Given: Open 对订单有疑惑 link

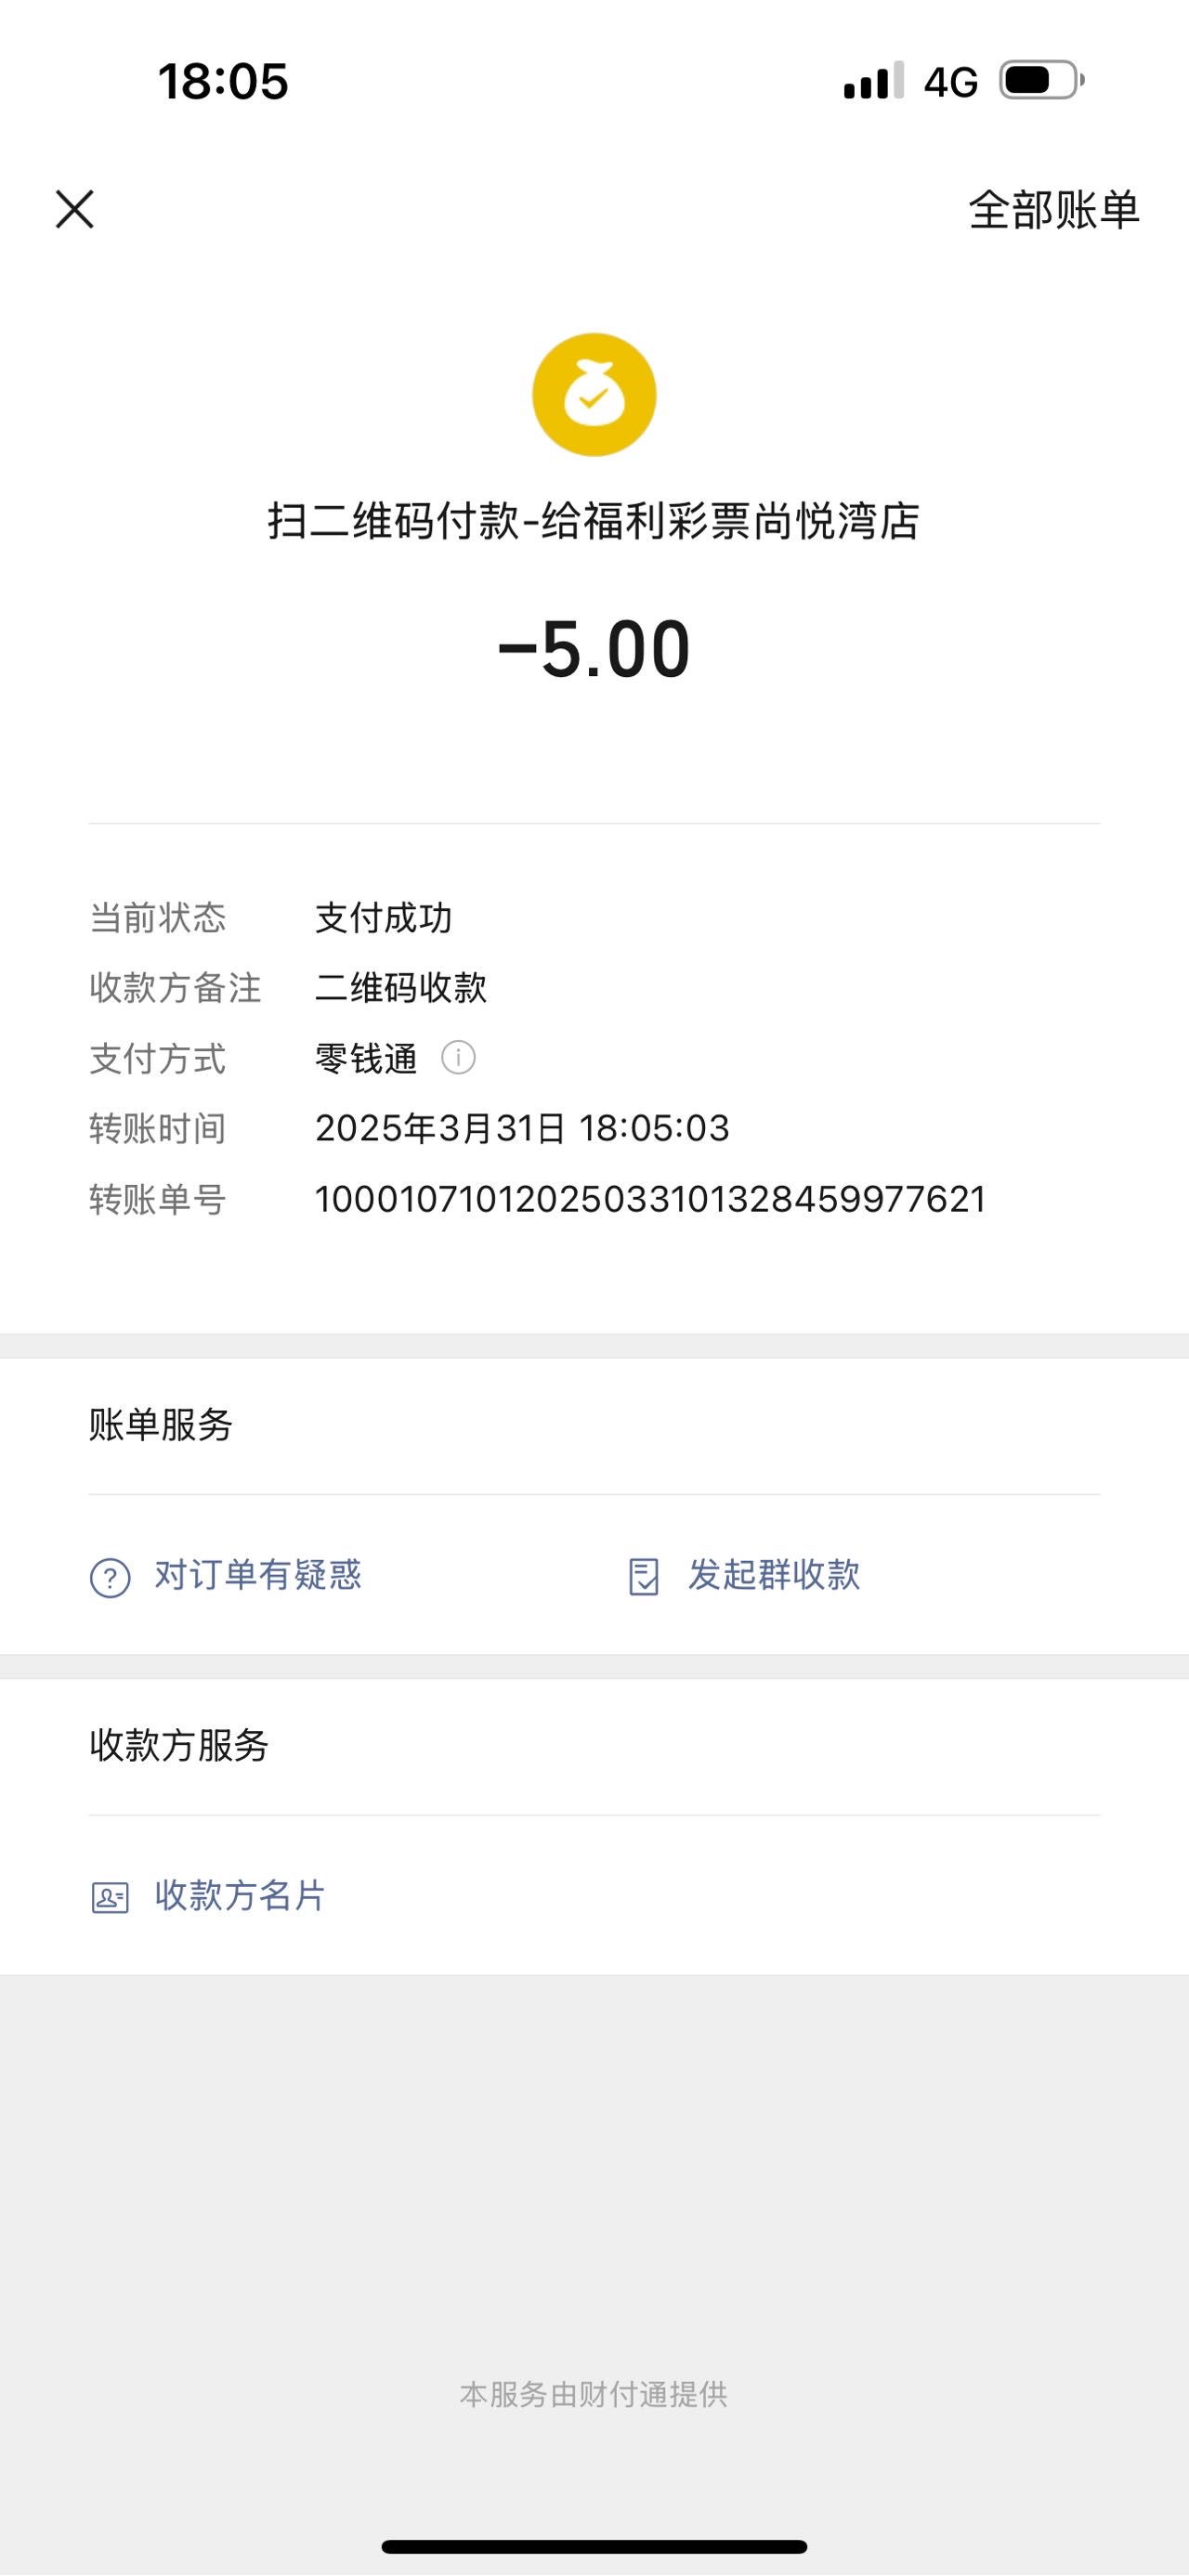Looking at the screenshot, I should click(258, 1575).
